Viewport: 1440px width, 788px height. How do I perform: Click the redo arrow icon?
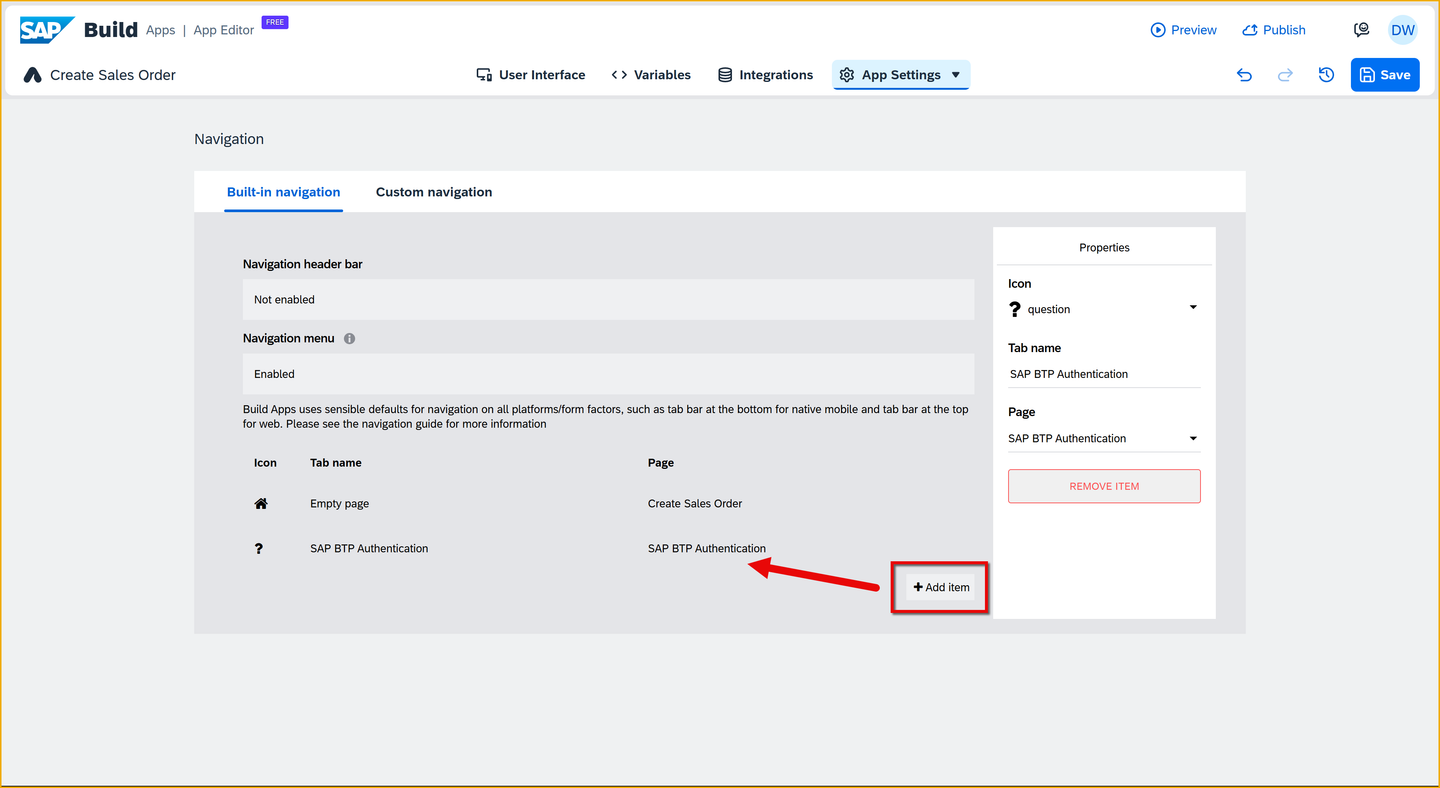click(x=1285, y=75)
